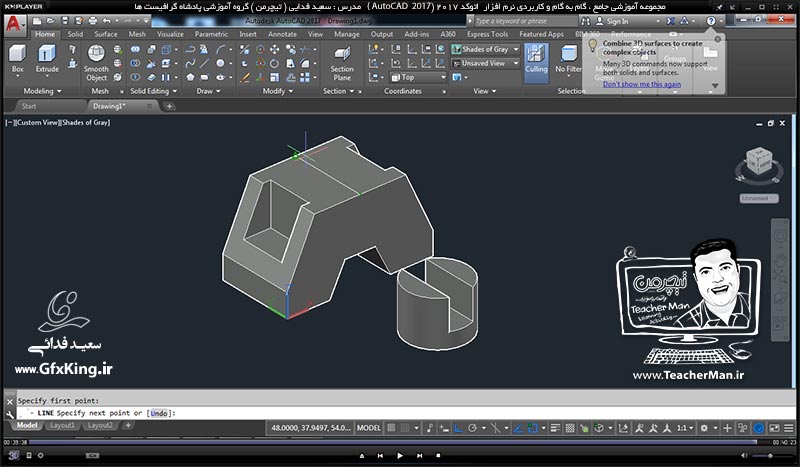
Task: Toggle Ortho mode in status bar
Action: click(x=458, y=428)
